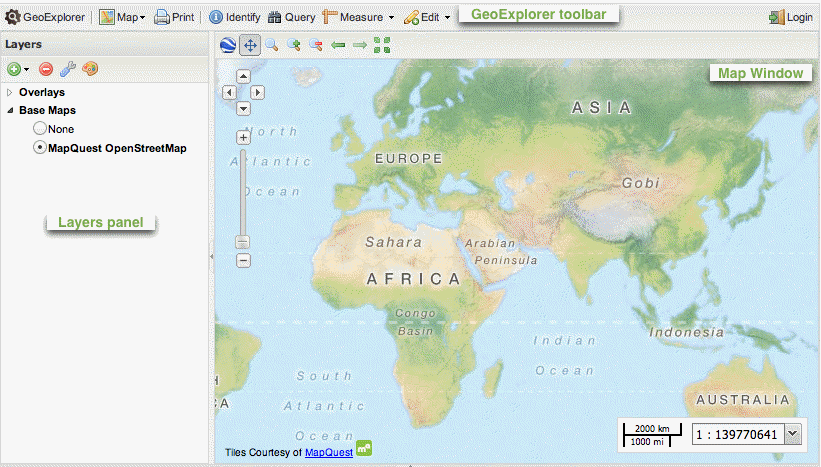Select the Pan map tool
The width and height of the screenshot is (821, 467).
pyautogui.click(x=249, y=44)
